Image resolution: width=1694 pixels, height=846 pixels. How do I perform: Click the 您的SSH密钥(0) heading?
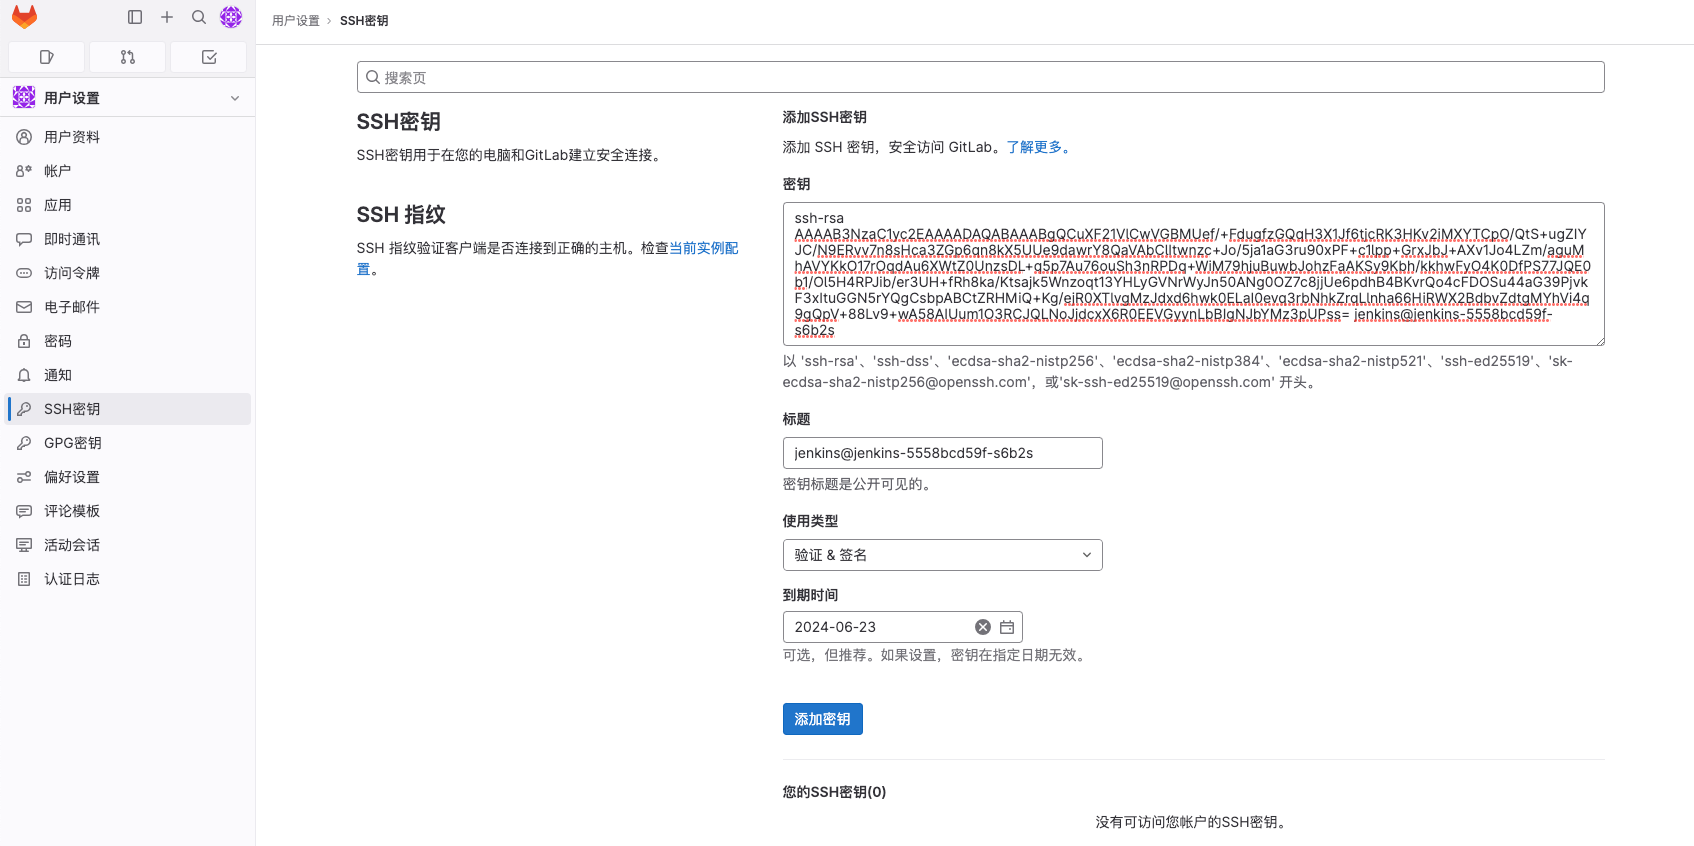tap(834, 792)
